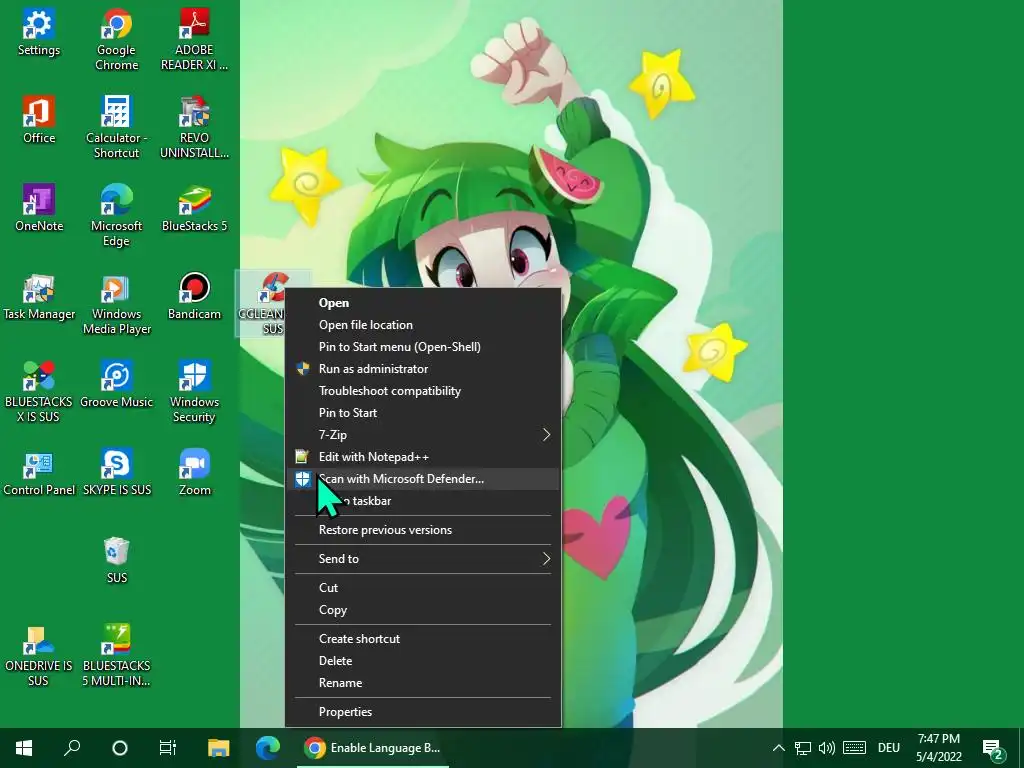The height and width of the screenshot is (768, 1024).
Task: Launch Google Chrome from the desktop
Action: click(116, 40)
